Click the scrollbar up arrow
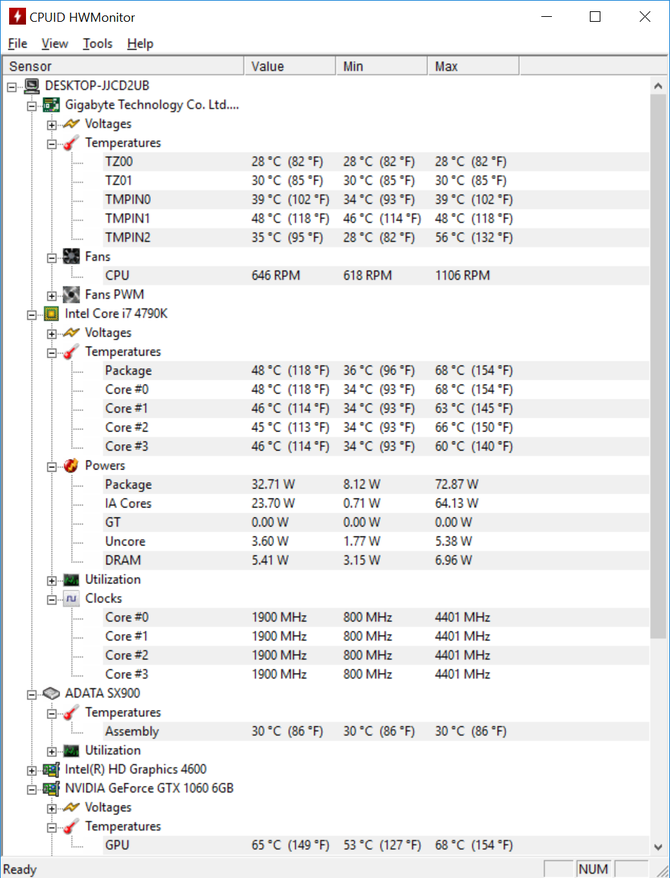The height and width of the screenshot is (878, 670). 658,86
